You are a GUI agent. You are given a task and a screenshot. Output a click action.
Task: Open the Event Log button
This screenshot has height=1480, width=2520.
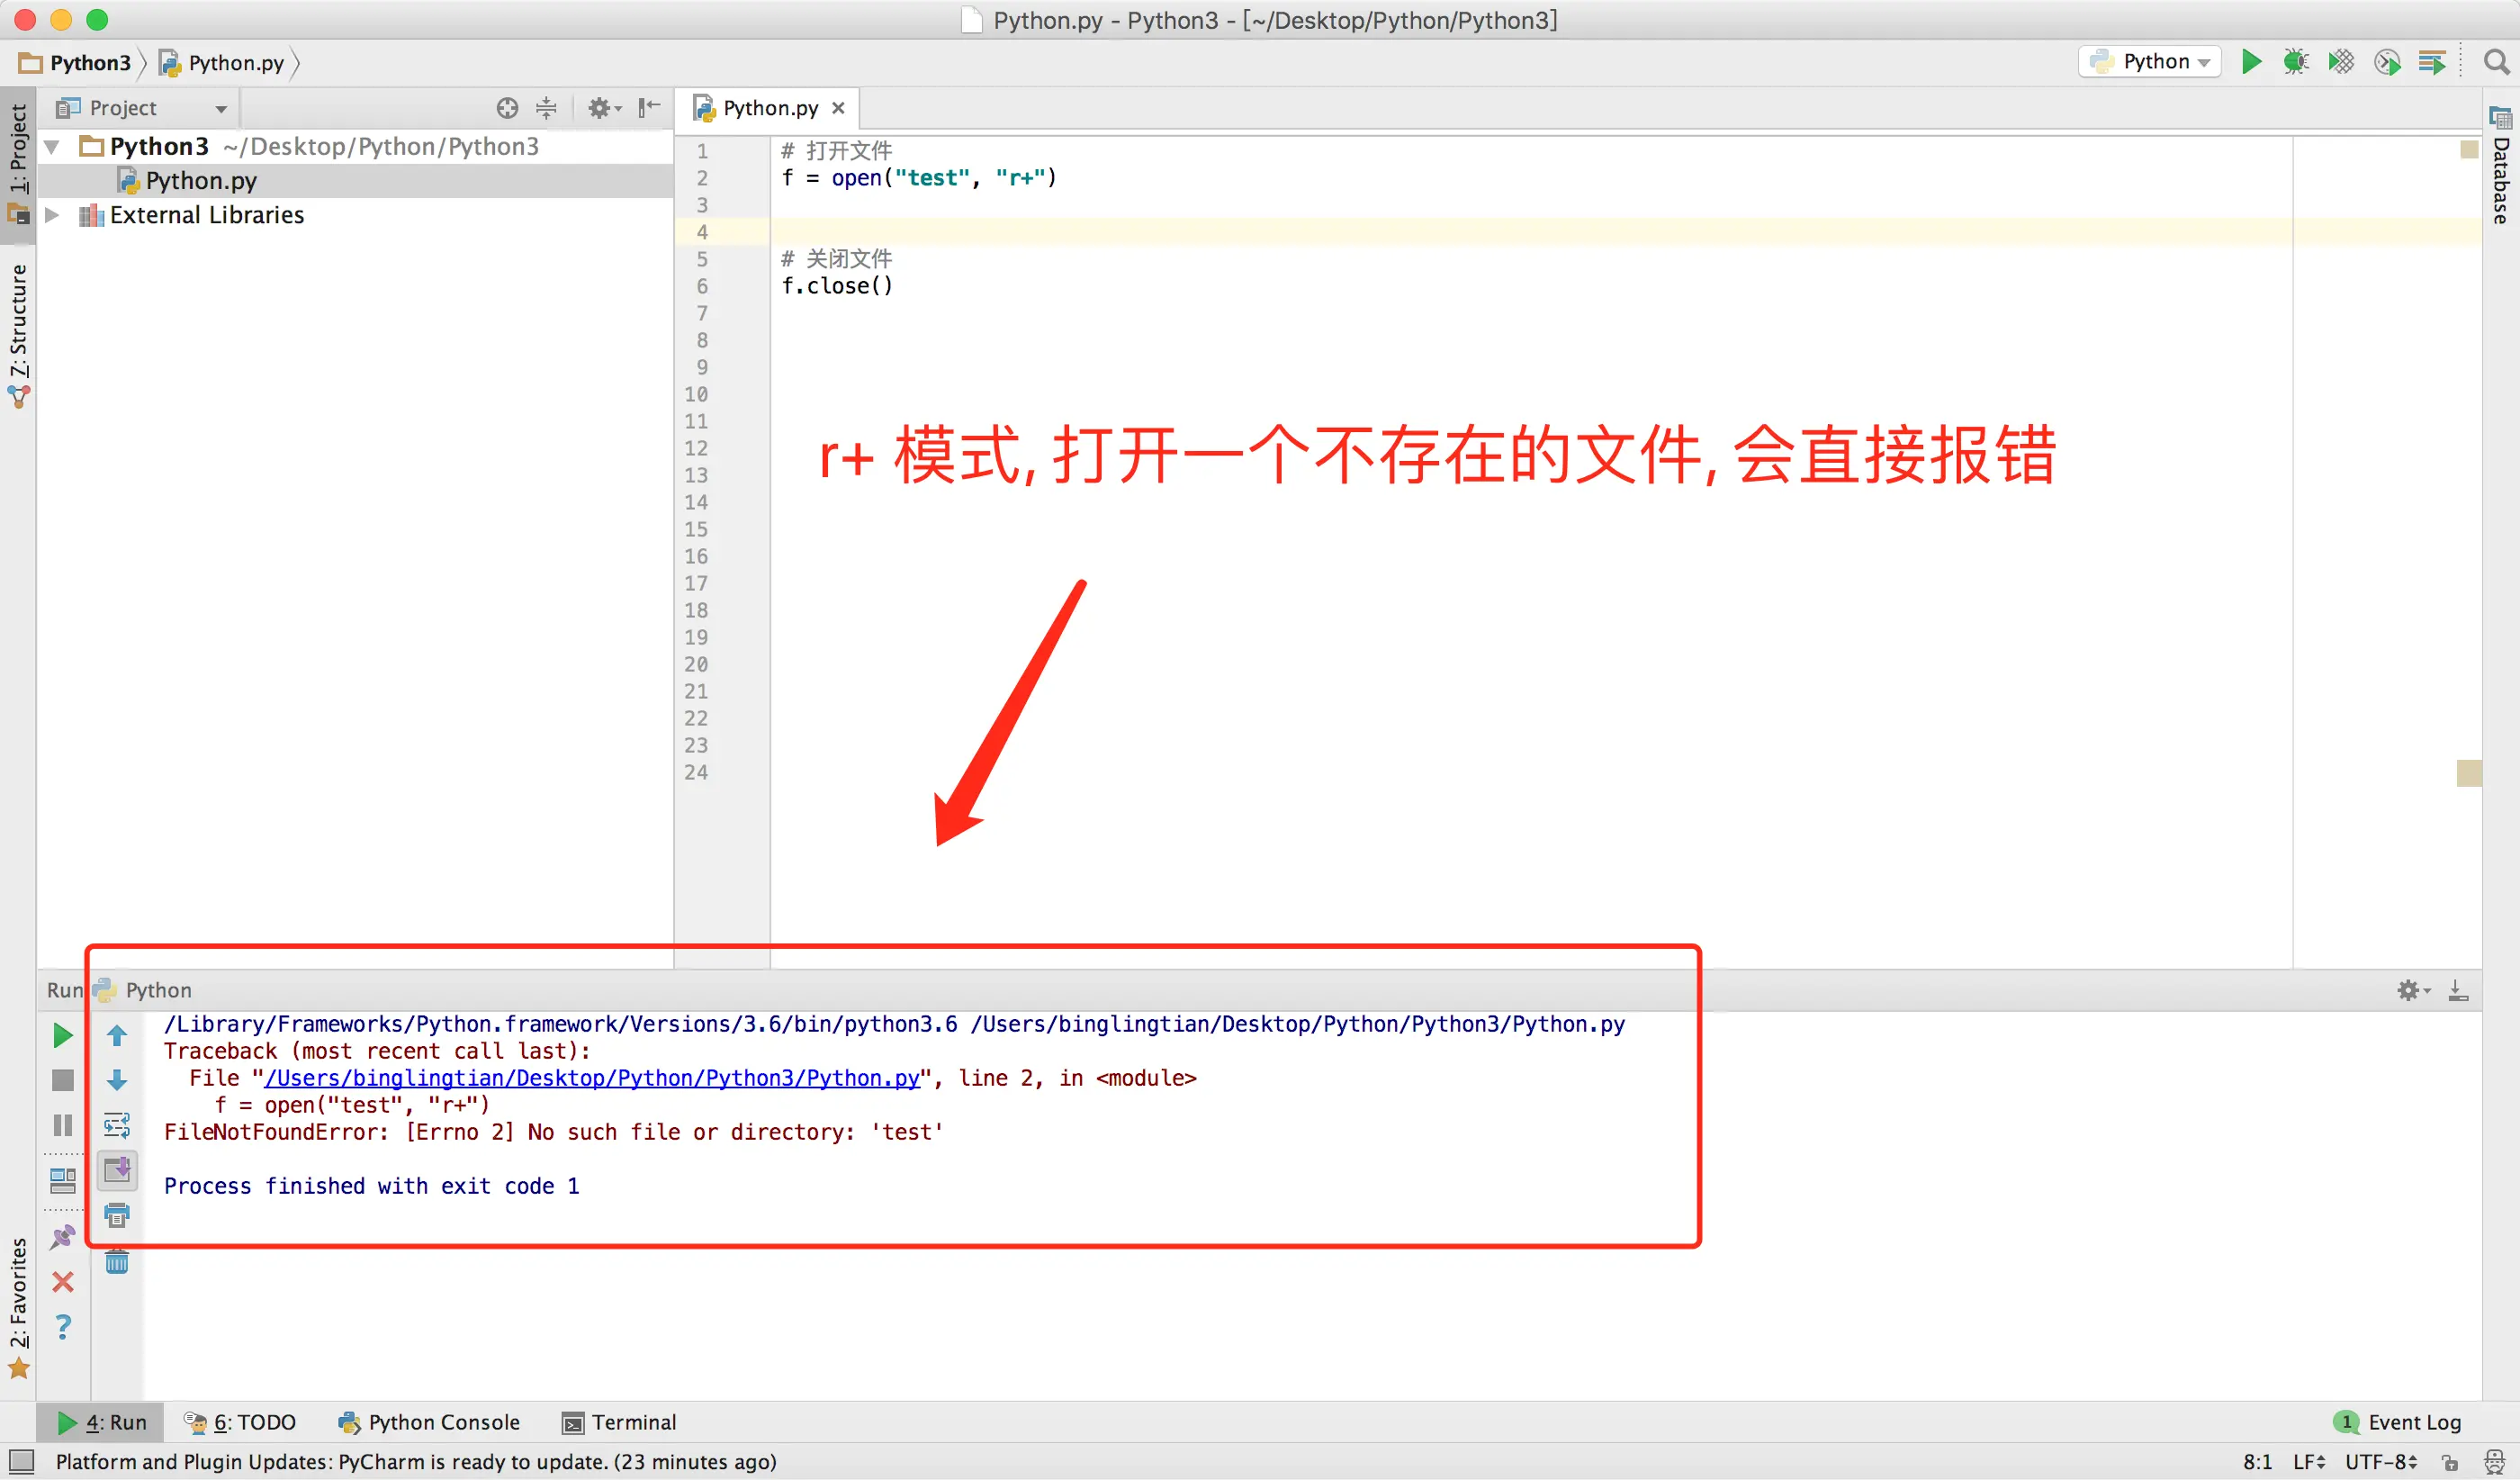2400,1422
